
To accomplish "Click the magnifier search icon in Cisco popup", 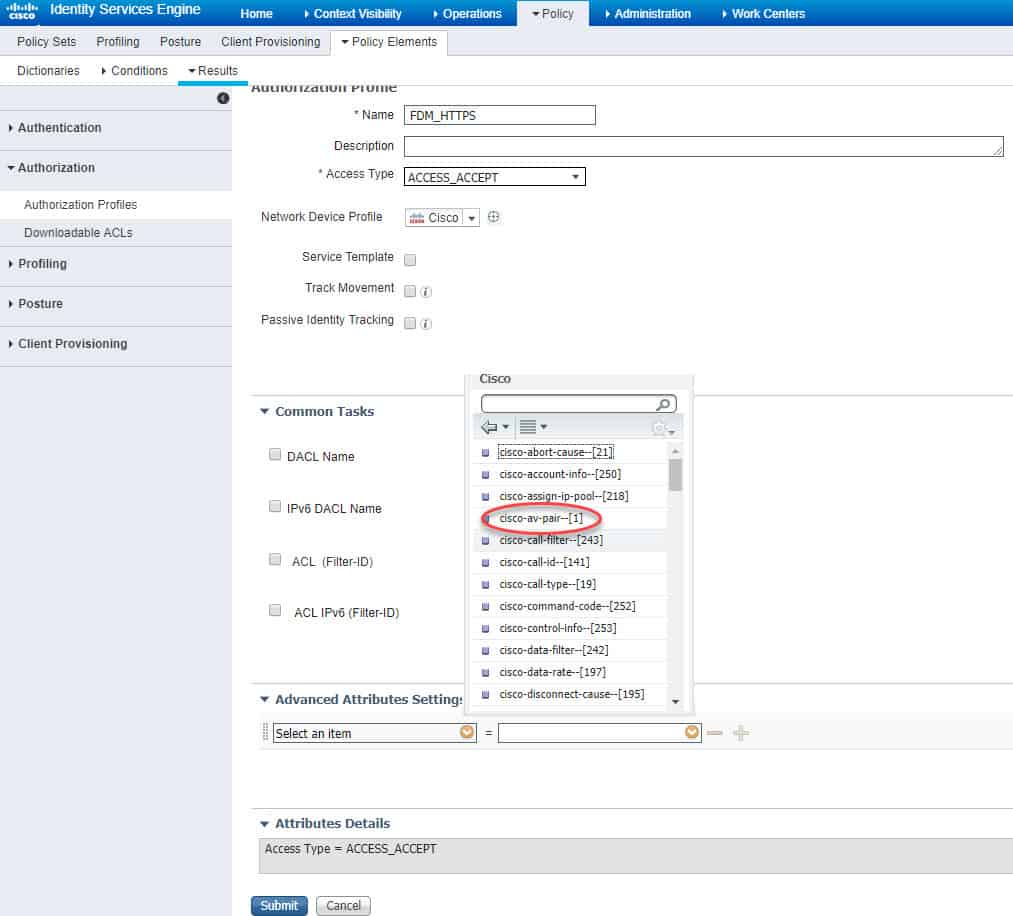I will point(663,404).
